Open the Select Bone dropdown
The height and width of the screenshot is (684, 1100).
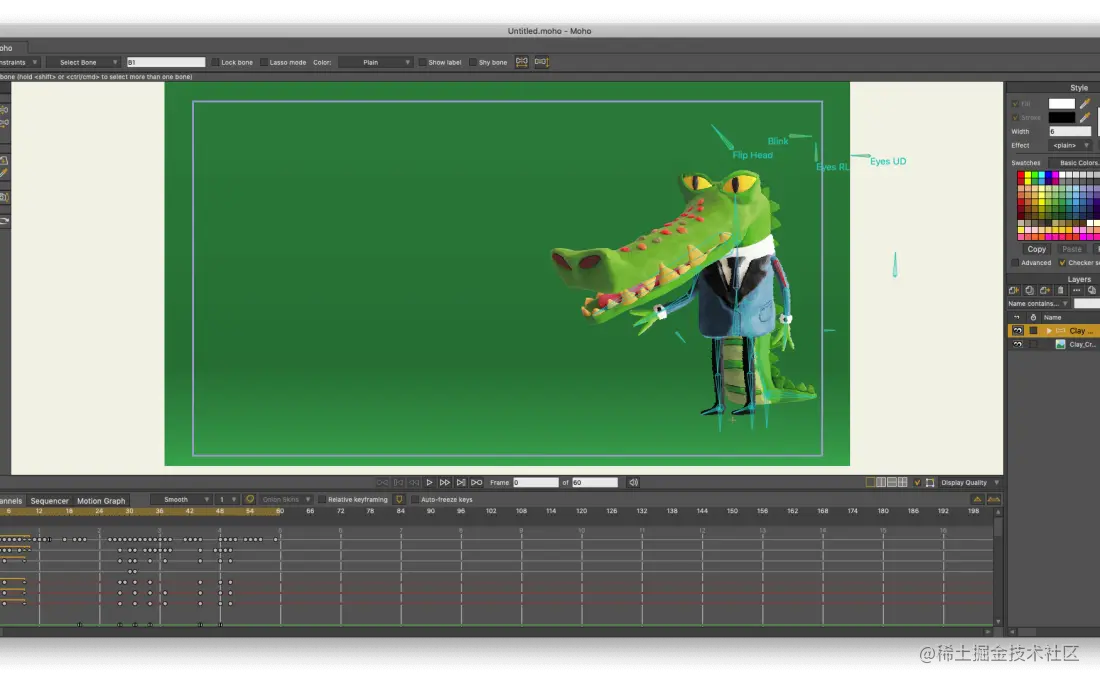(84, 62)
